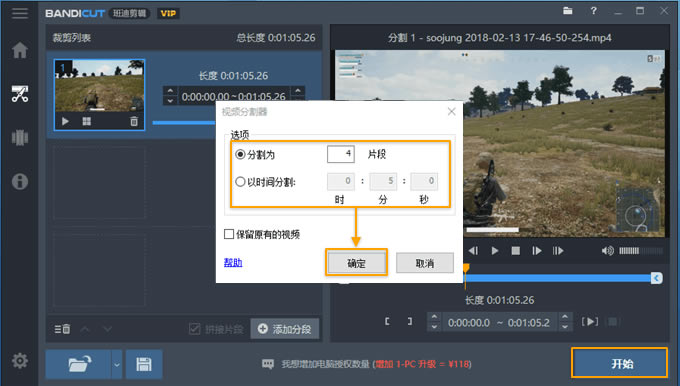This screenshot has width=680, height=386.
Task: Open the Home page in the sidebar
Action: 20,50
